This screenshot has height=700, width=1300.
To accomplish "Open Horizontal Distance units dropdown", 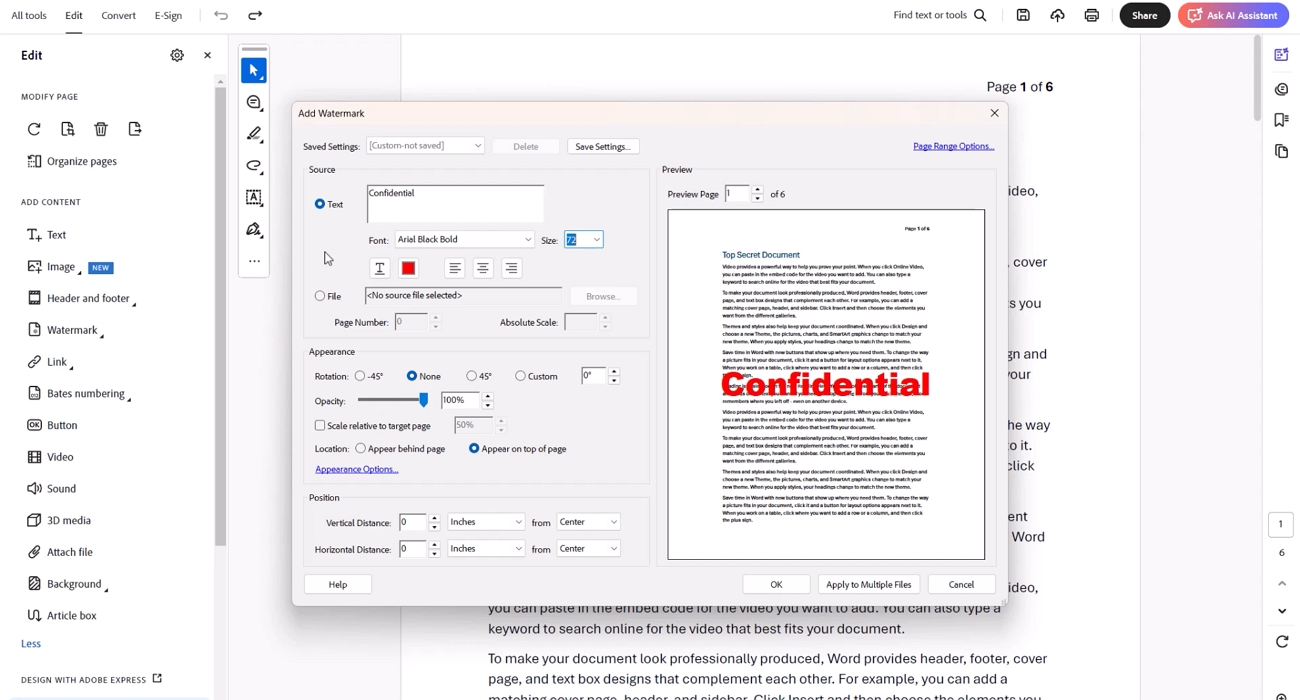I will click(486, 548).
